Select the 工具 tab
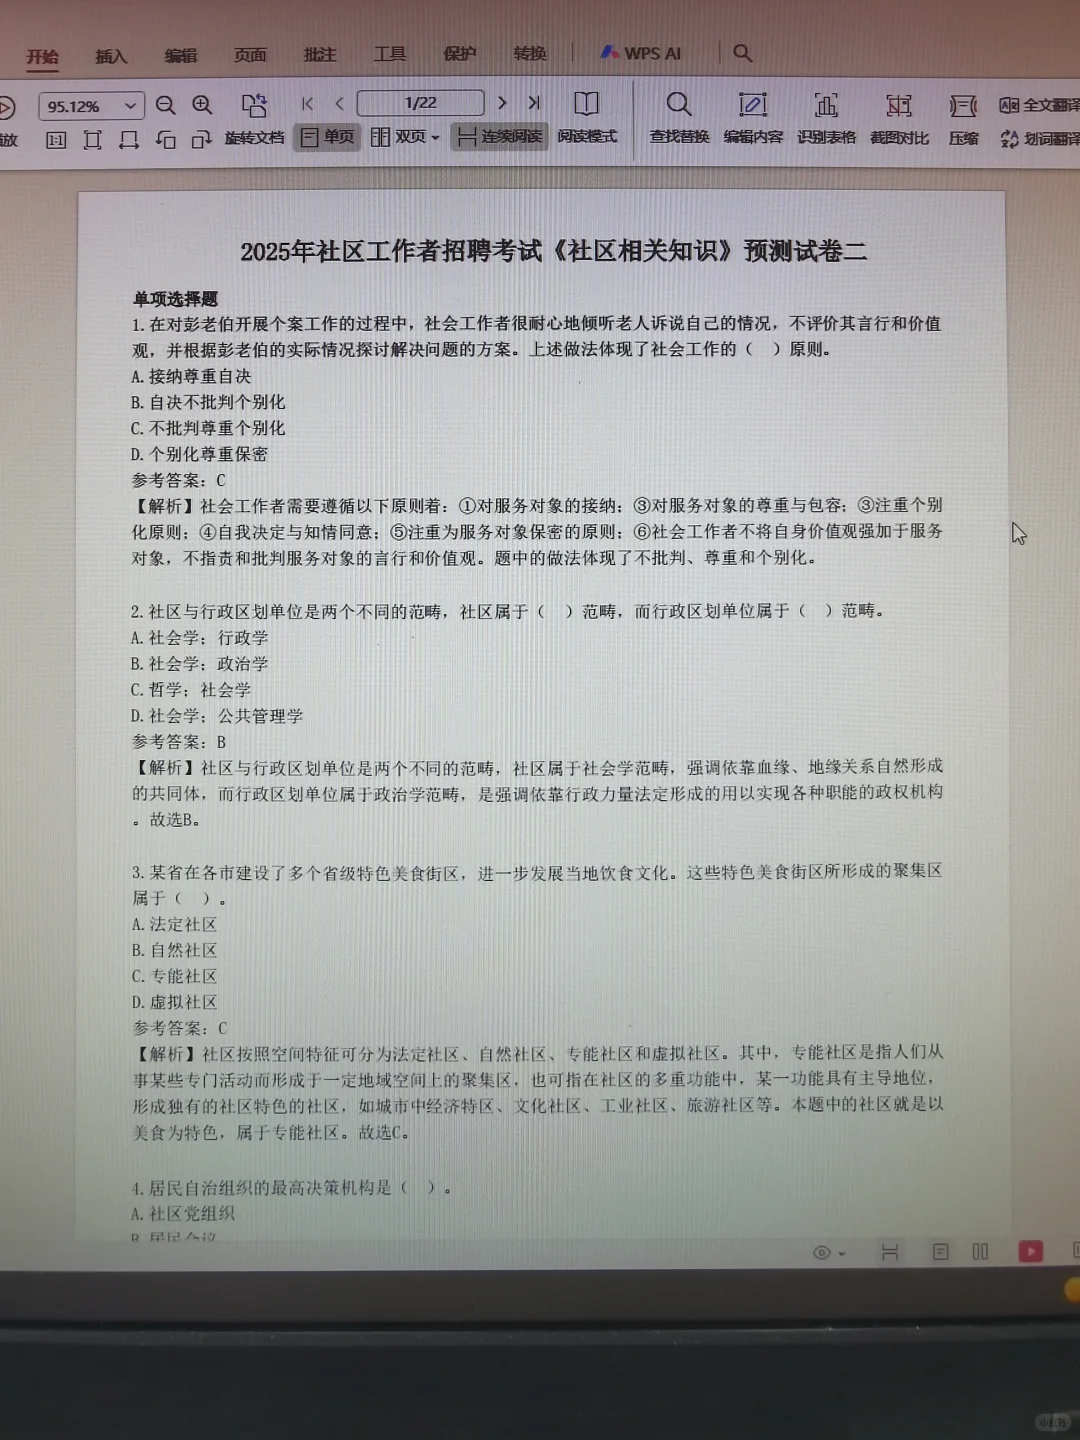This screenshot has width=1080, height=1440. click(390, 54)
